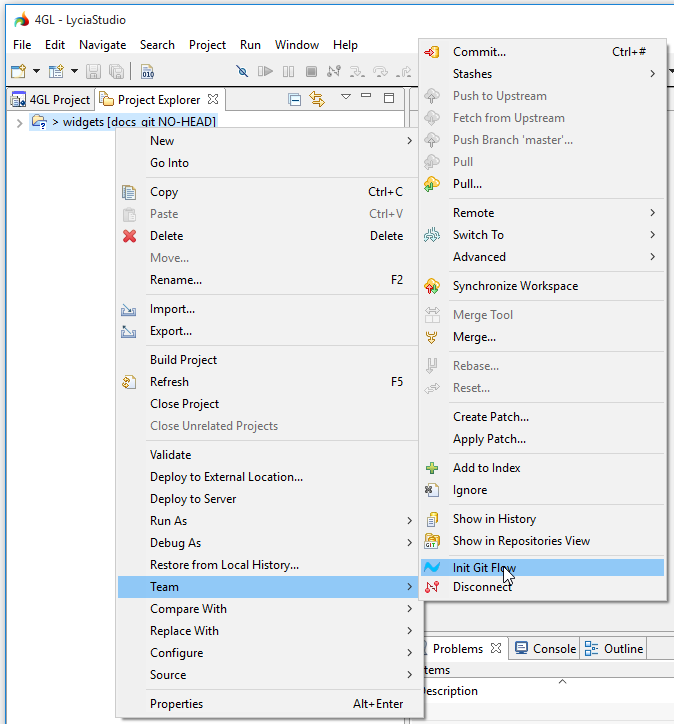Close the Project Explorer tab

(213, 100)
